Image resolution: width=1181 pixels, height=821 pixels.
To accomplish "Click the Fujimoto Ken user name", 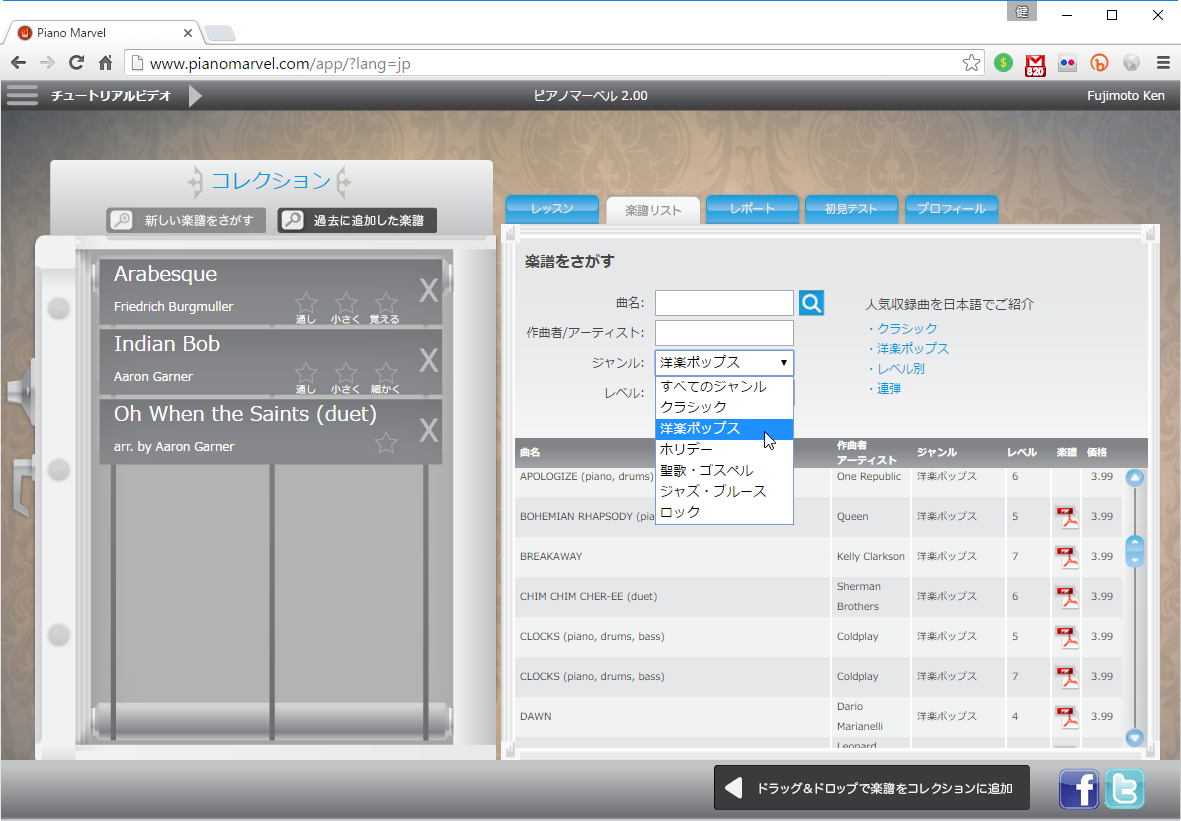I will point(1125,96).
